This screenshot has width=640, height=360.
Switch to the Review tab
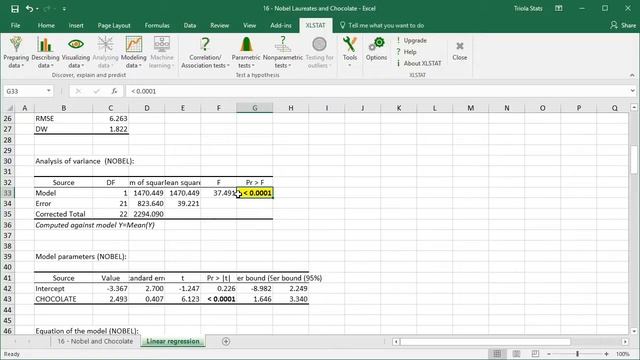click(x=220, y=25)
